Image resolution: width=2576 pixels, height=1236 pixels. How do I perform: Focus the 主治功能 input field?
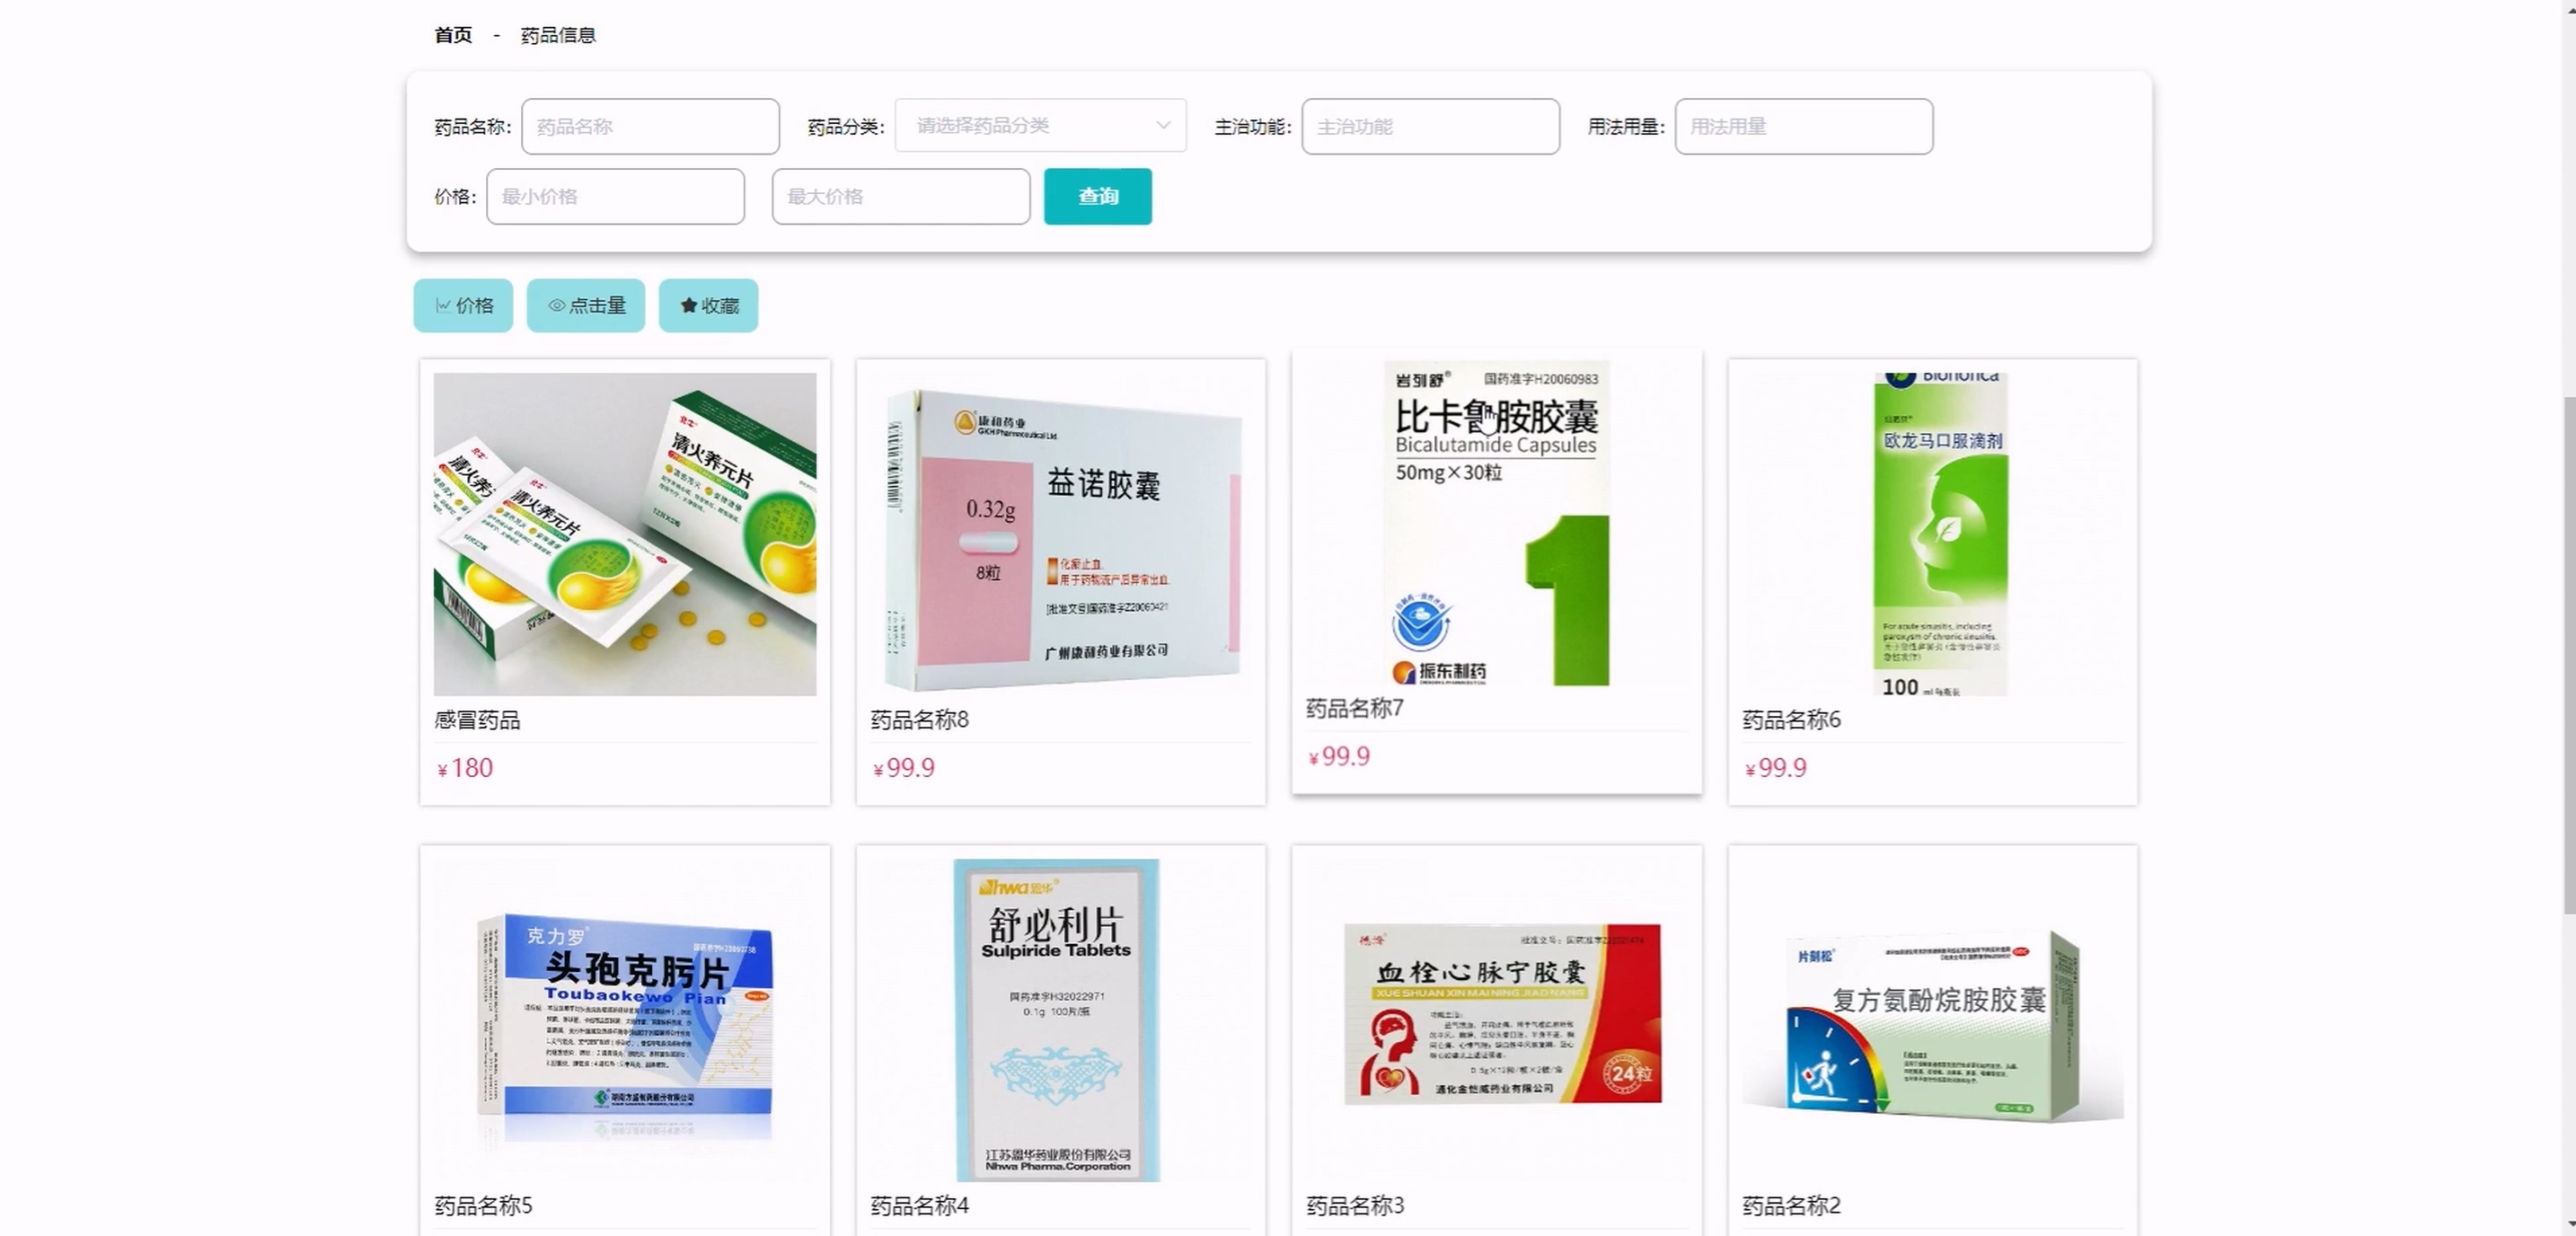(x=1430, y=126)
